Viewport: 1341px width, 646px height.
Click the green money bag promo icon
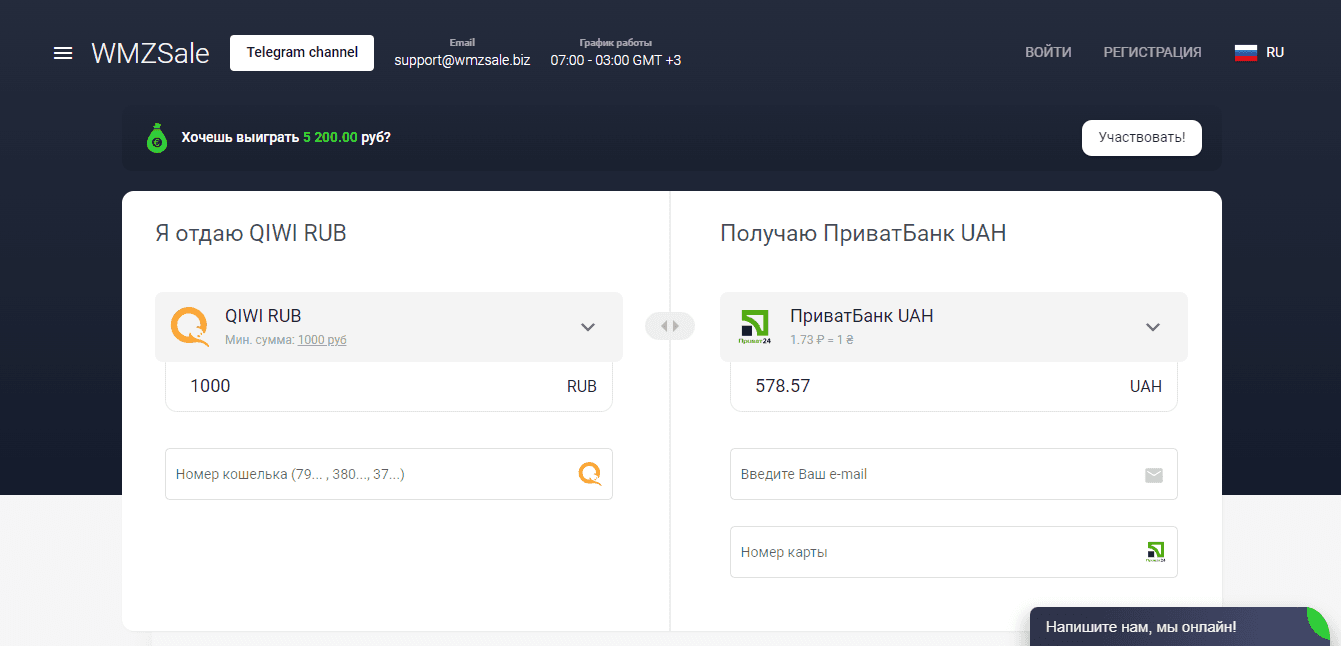pyautogui.click(x=157, y=137)
